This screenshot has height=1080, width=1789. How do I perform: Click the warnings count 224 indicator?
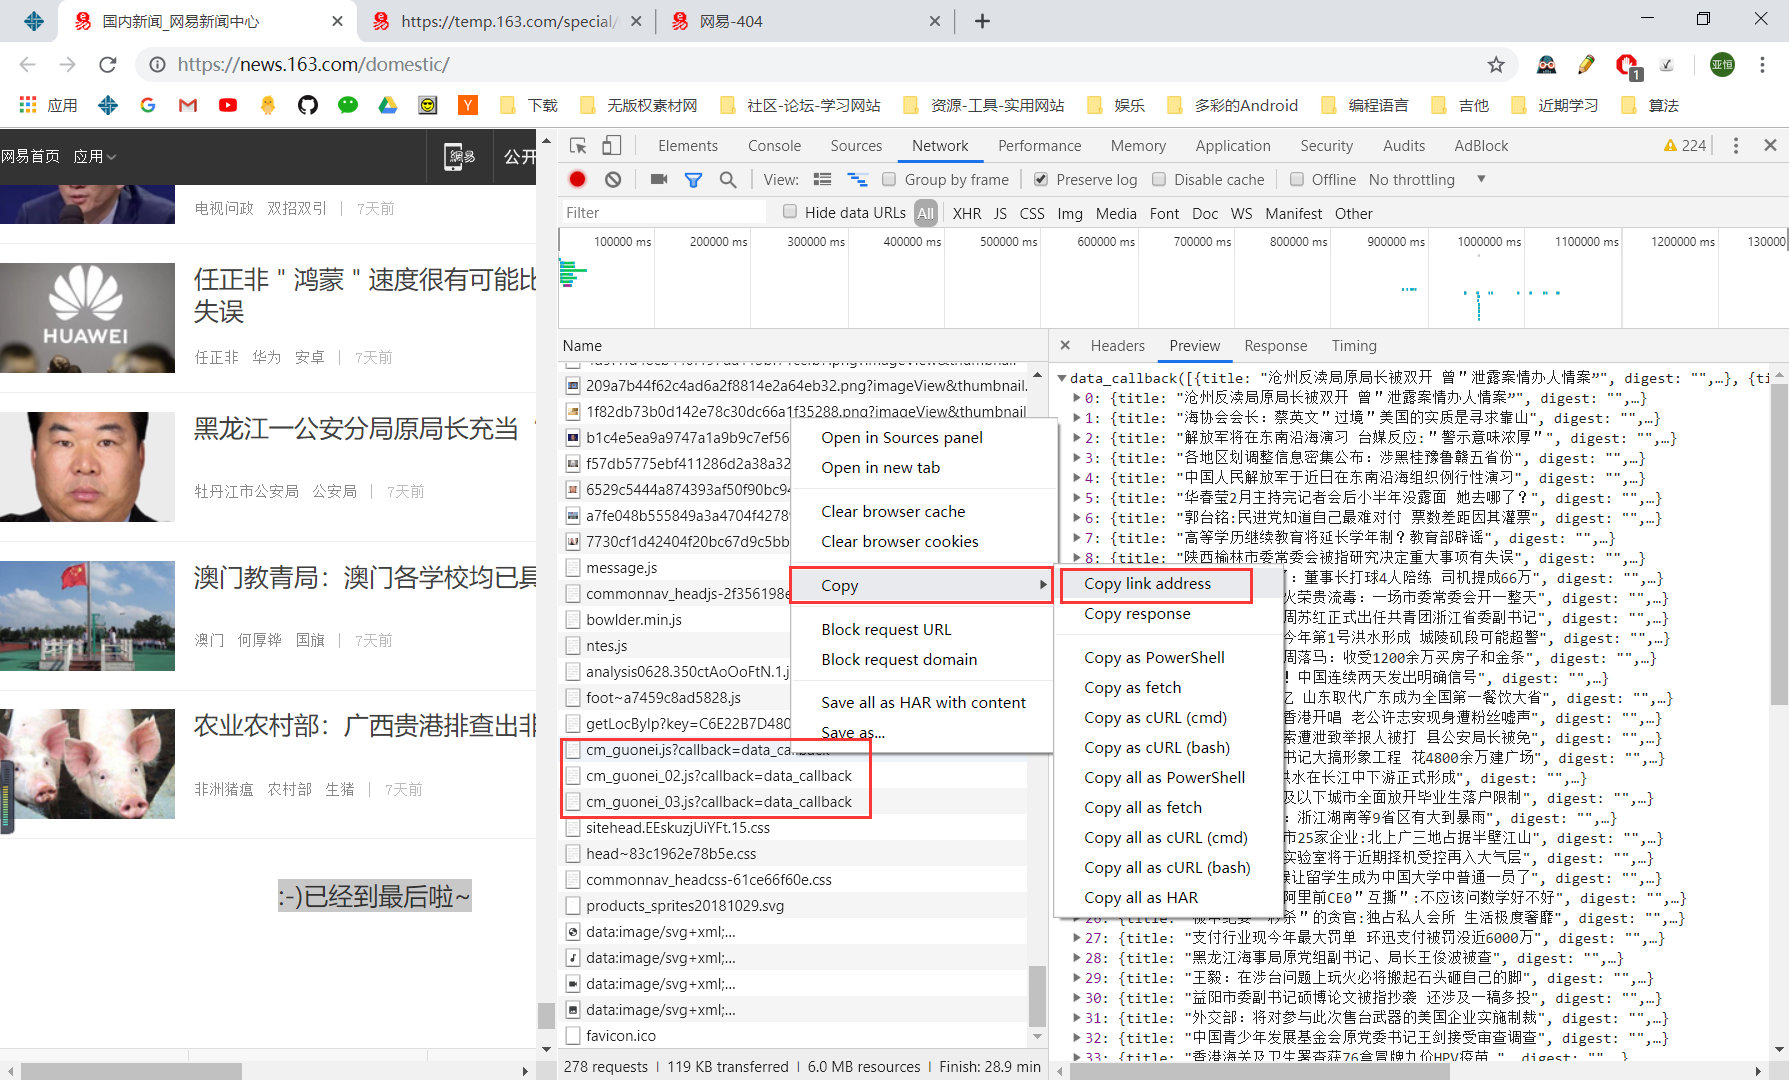click(1685, 145)
